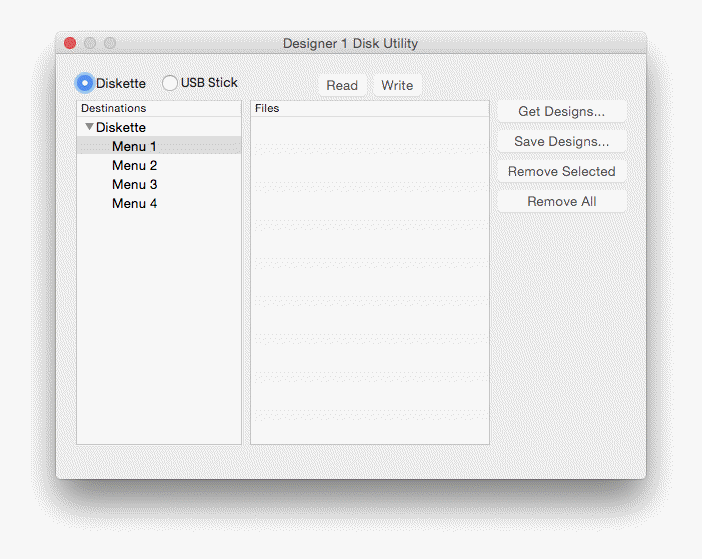Open the Get Designs... dialog
Image resolution: width=702 pixels, height=559 pixels.
click(x=561, y=111)
